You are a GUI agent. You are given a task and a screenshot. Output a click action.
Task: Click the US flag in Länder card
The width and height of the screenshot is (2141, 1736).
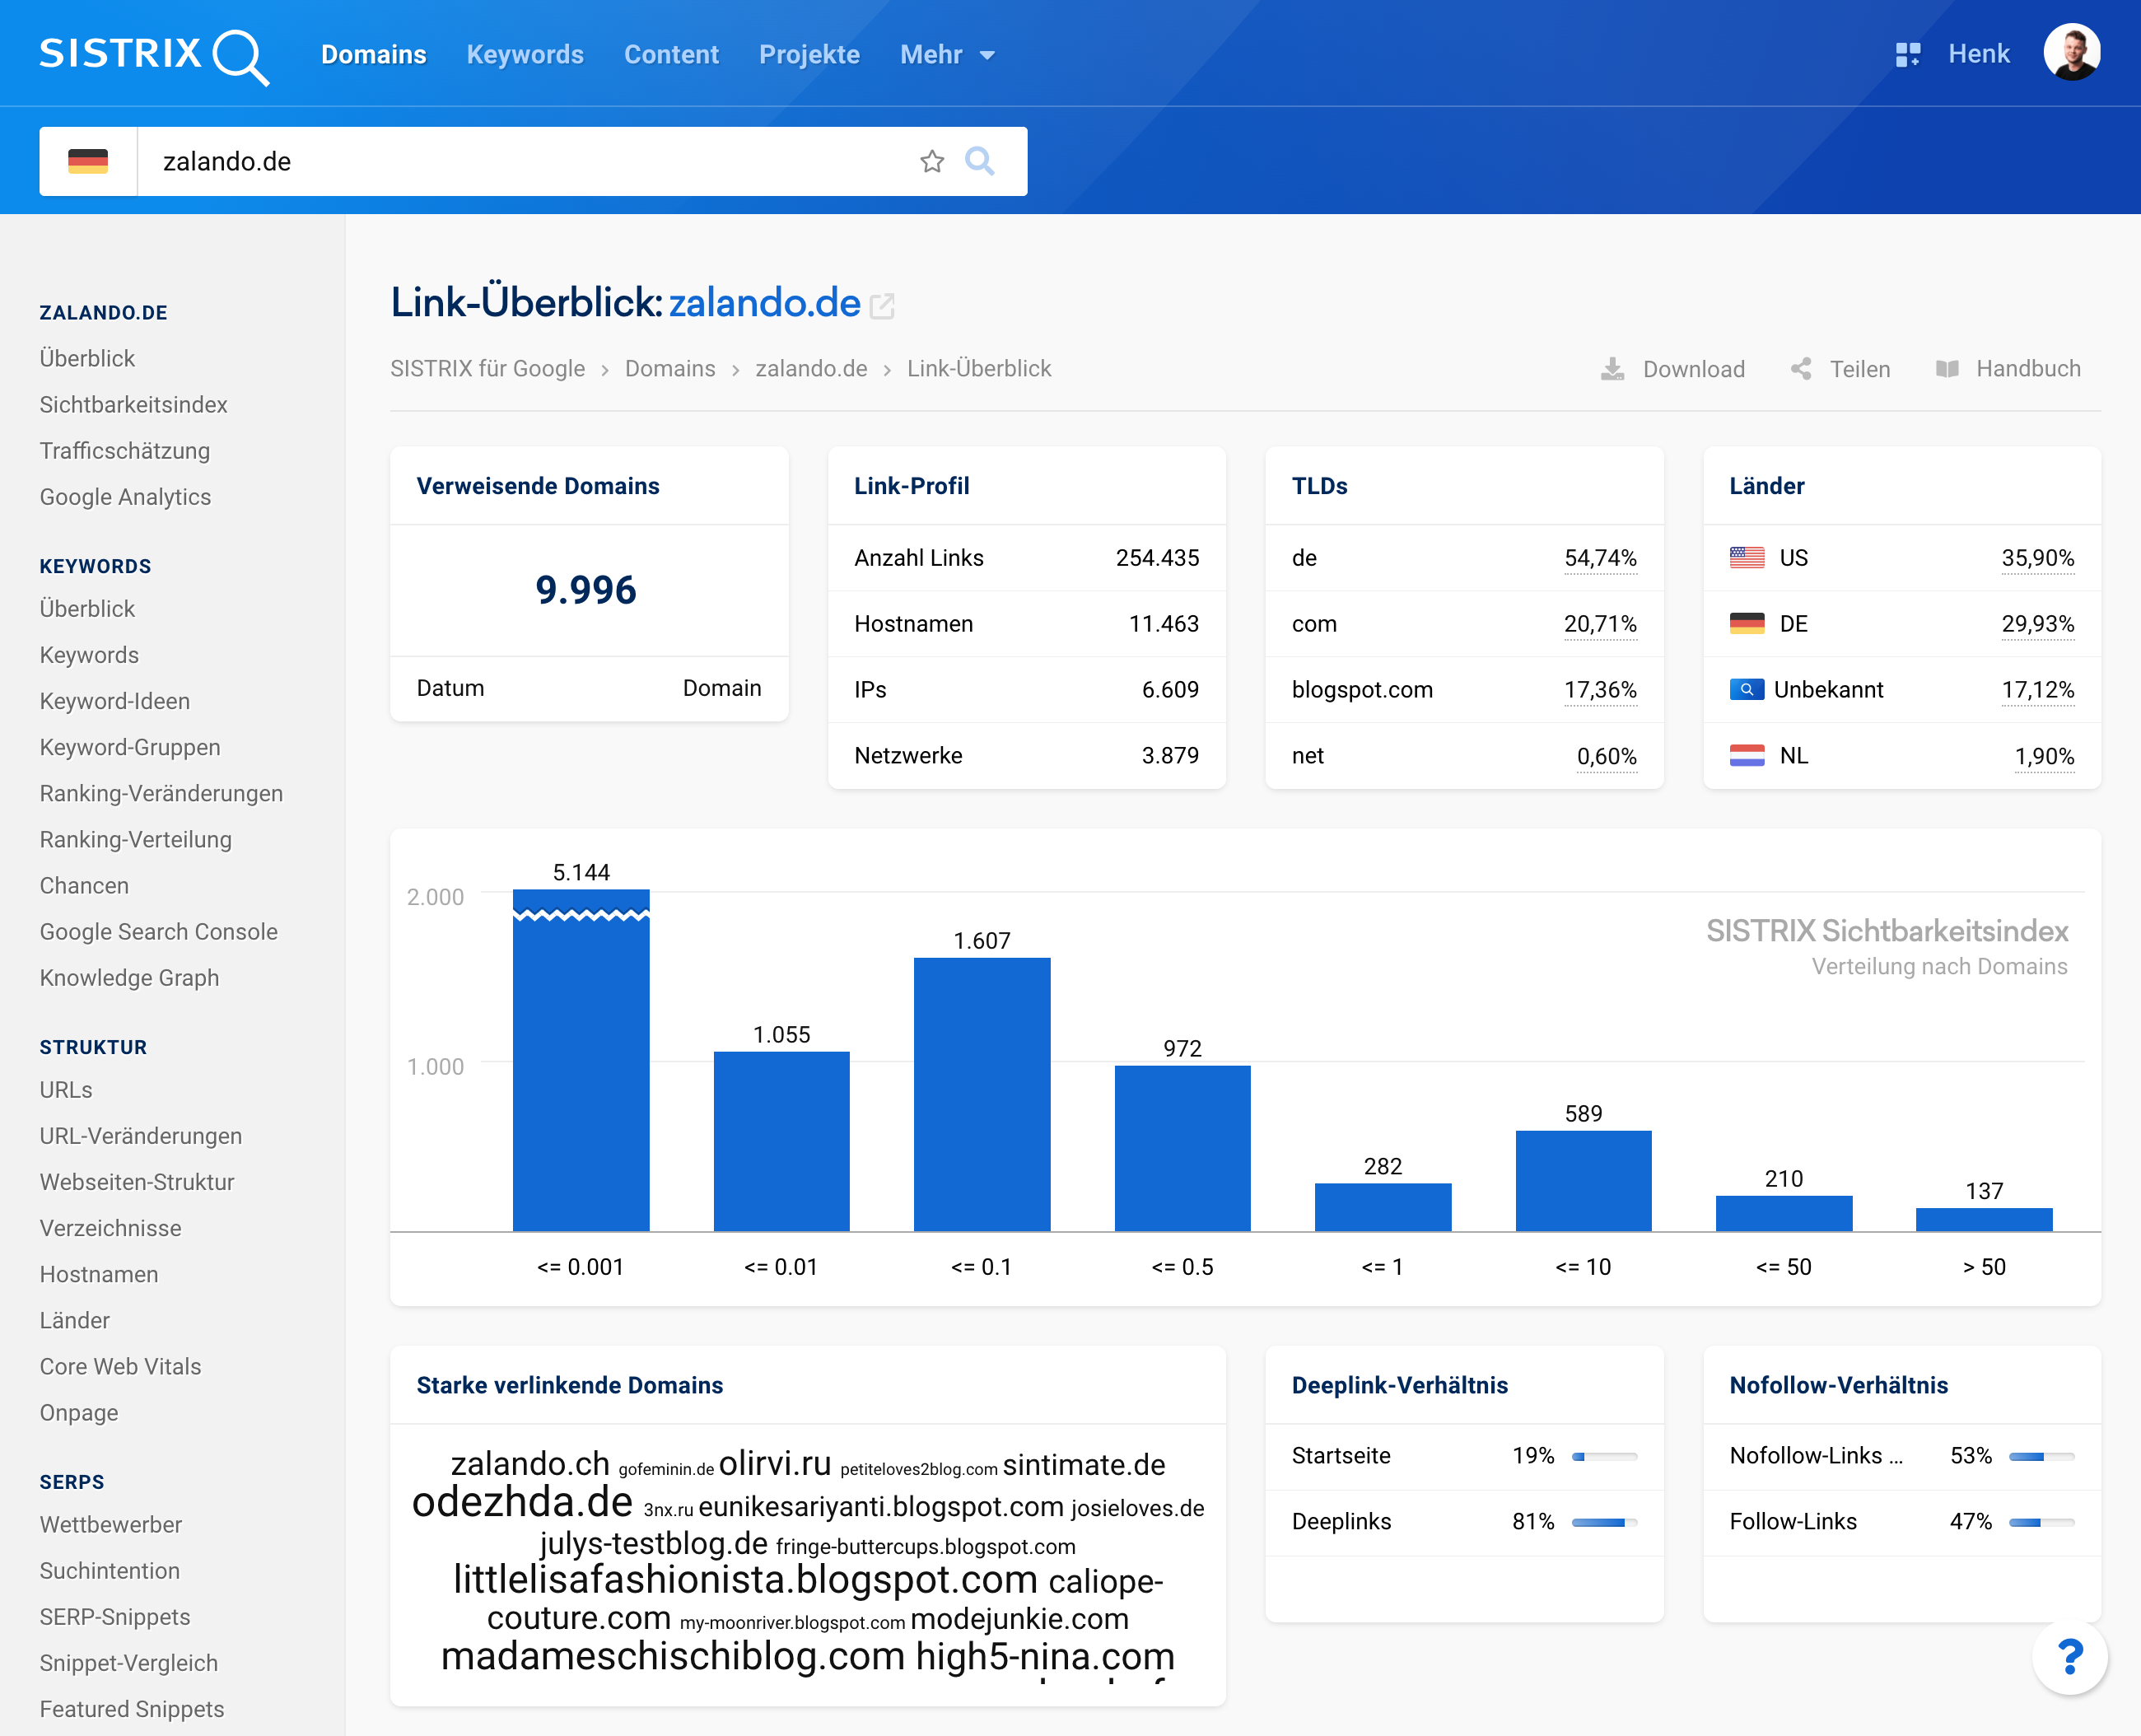tap(1747, 558)
